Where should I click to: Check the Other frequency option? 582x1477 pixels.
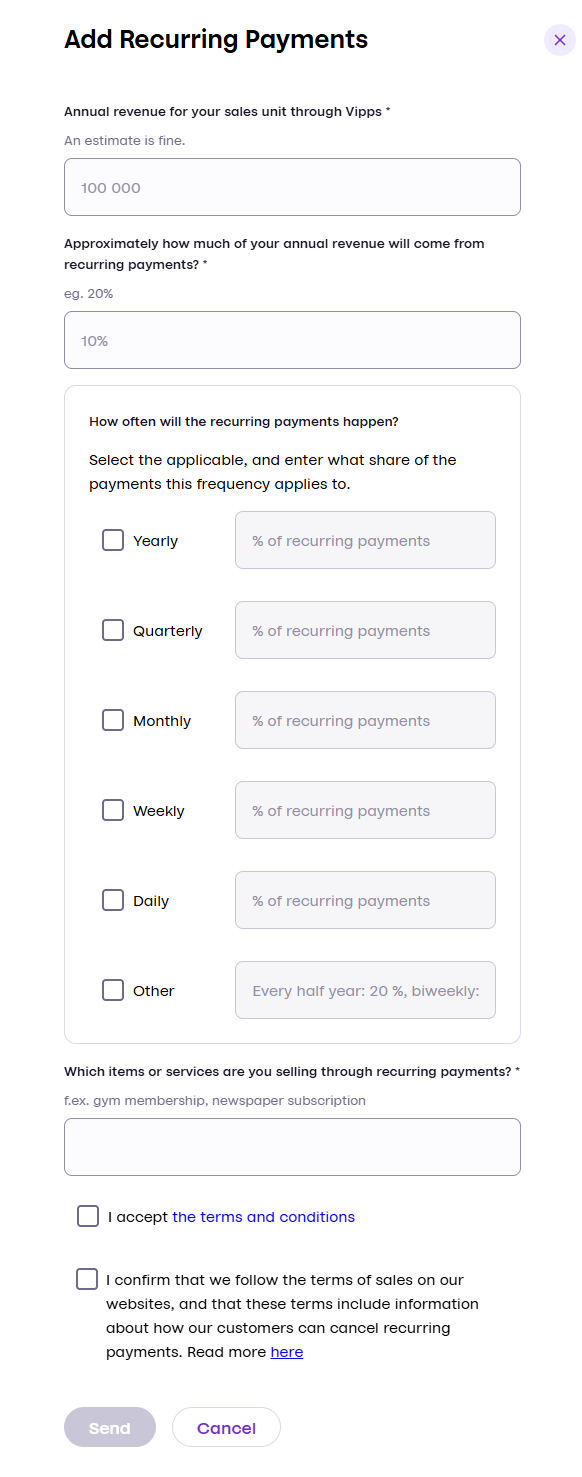point(113,989)
